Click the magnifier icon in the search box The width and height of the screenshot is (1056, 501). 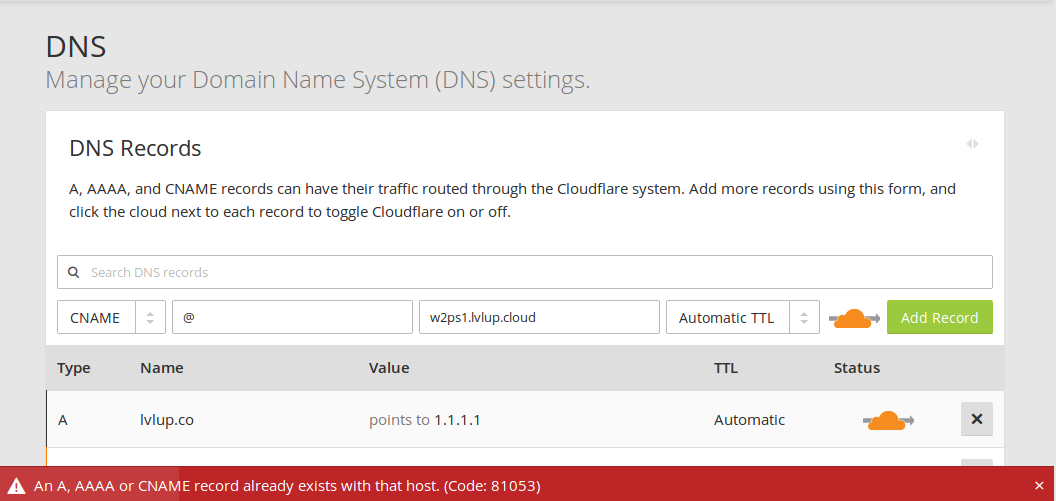tap(73, 272)
